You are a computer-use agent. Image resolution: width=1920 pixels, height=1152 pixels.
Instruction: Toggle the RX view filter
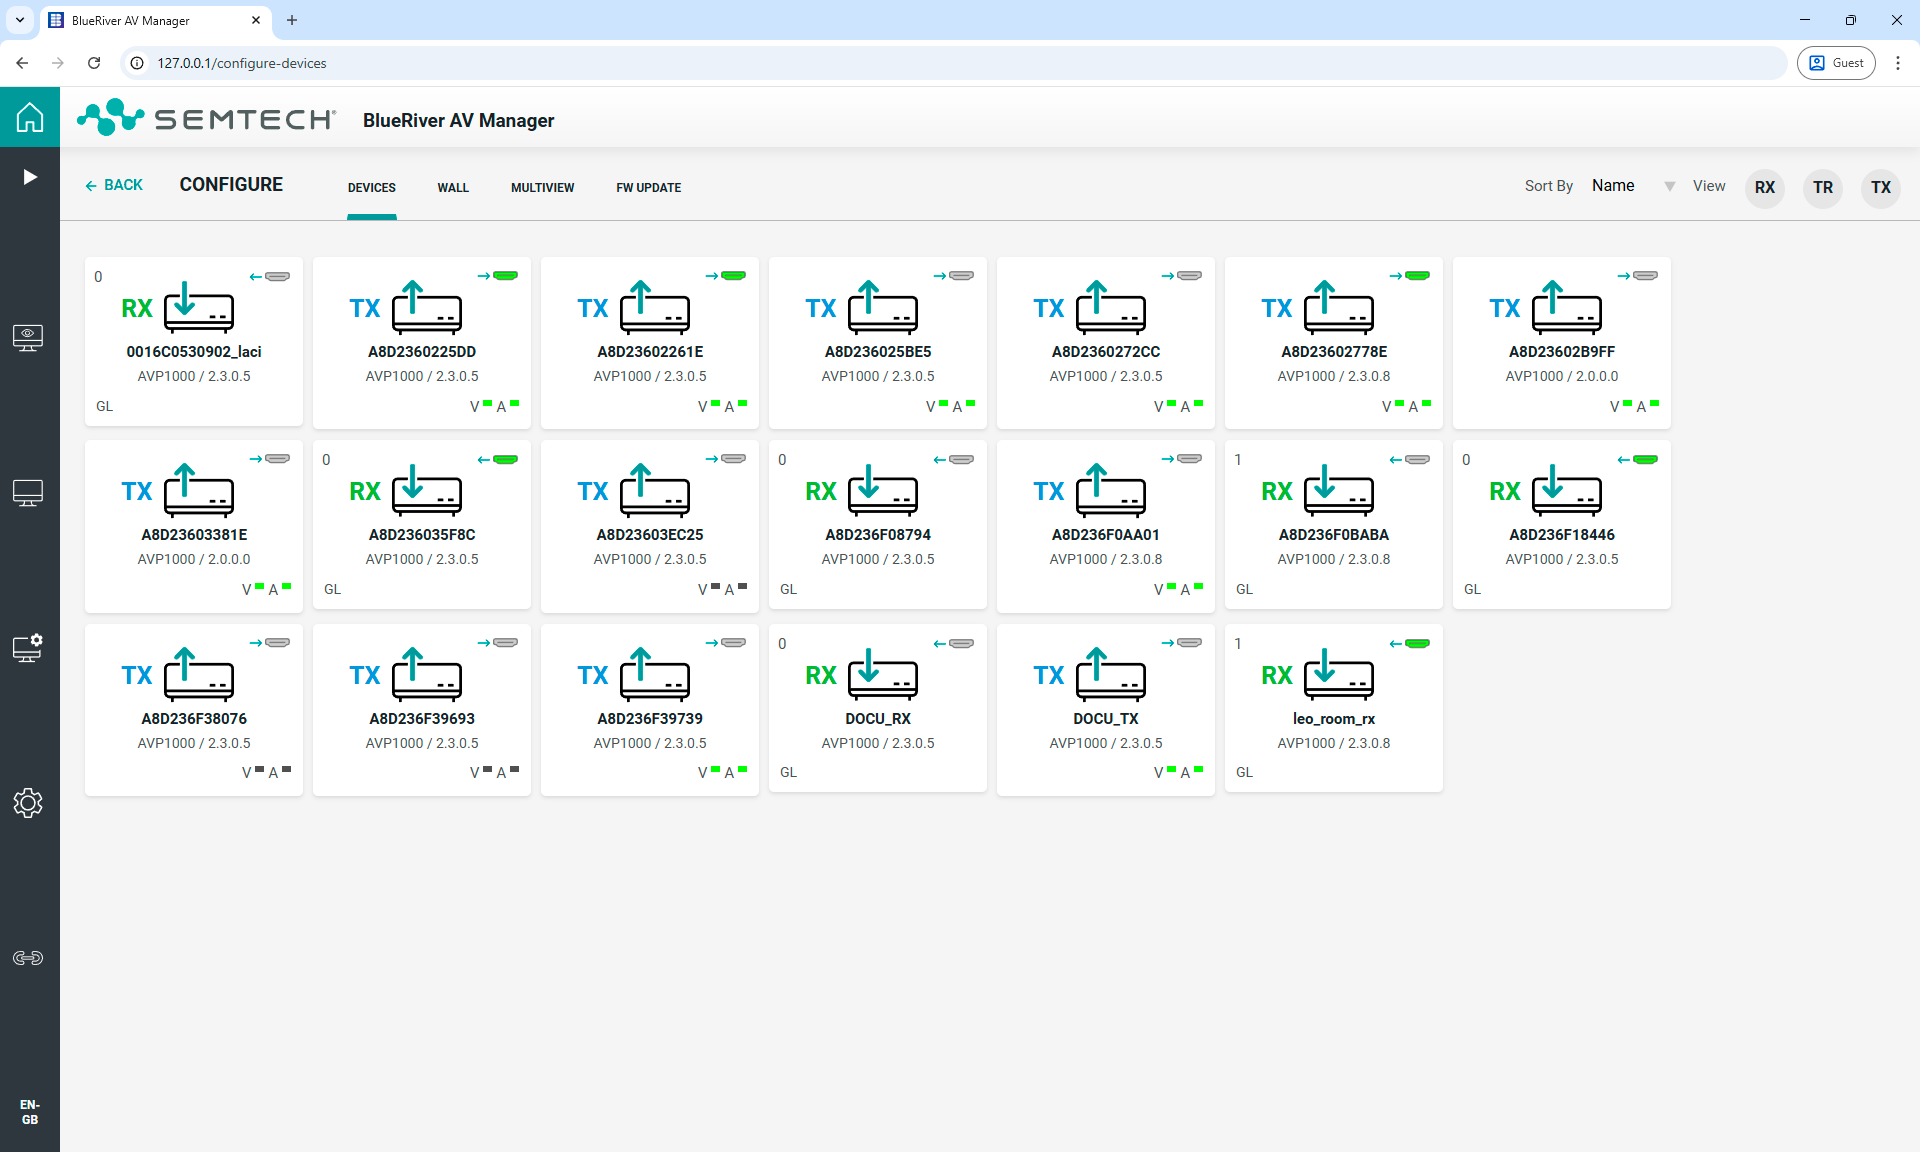[1764, 187]
